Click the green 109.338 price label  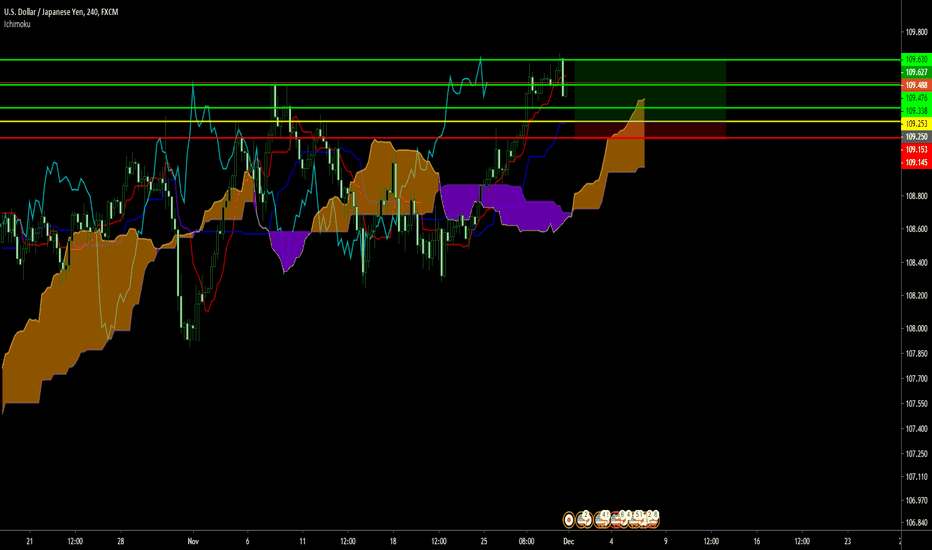916,111
